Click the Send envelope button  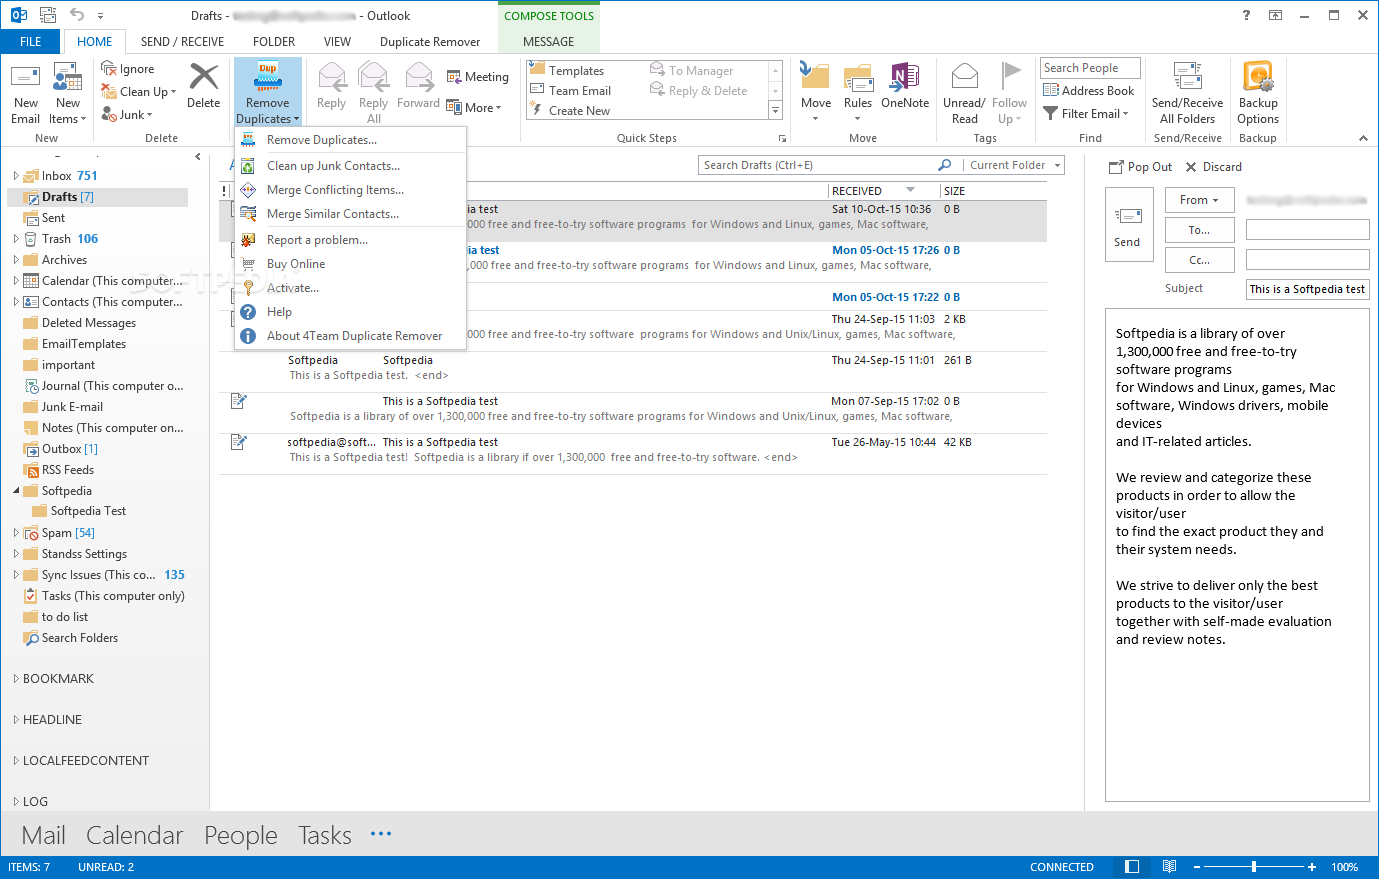tap(1127, 225)
